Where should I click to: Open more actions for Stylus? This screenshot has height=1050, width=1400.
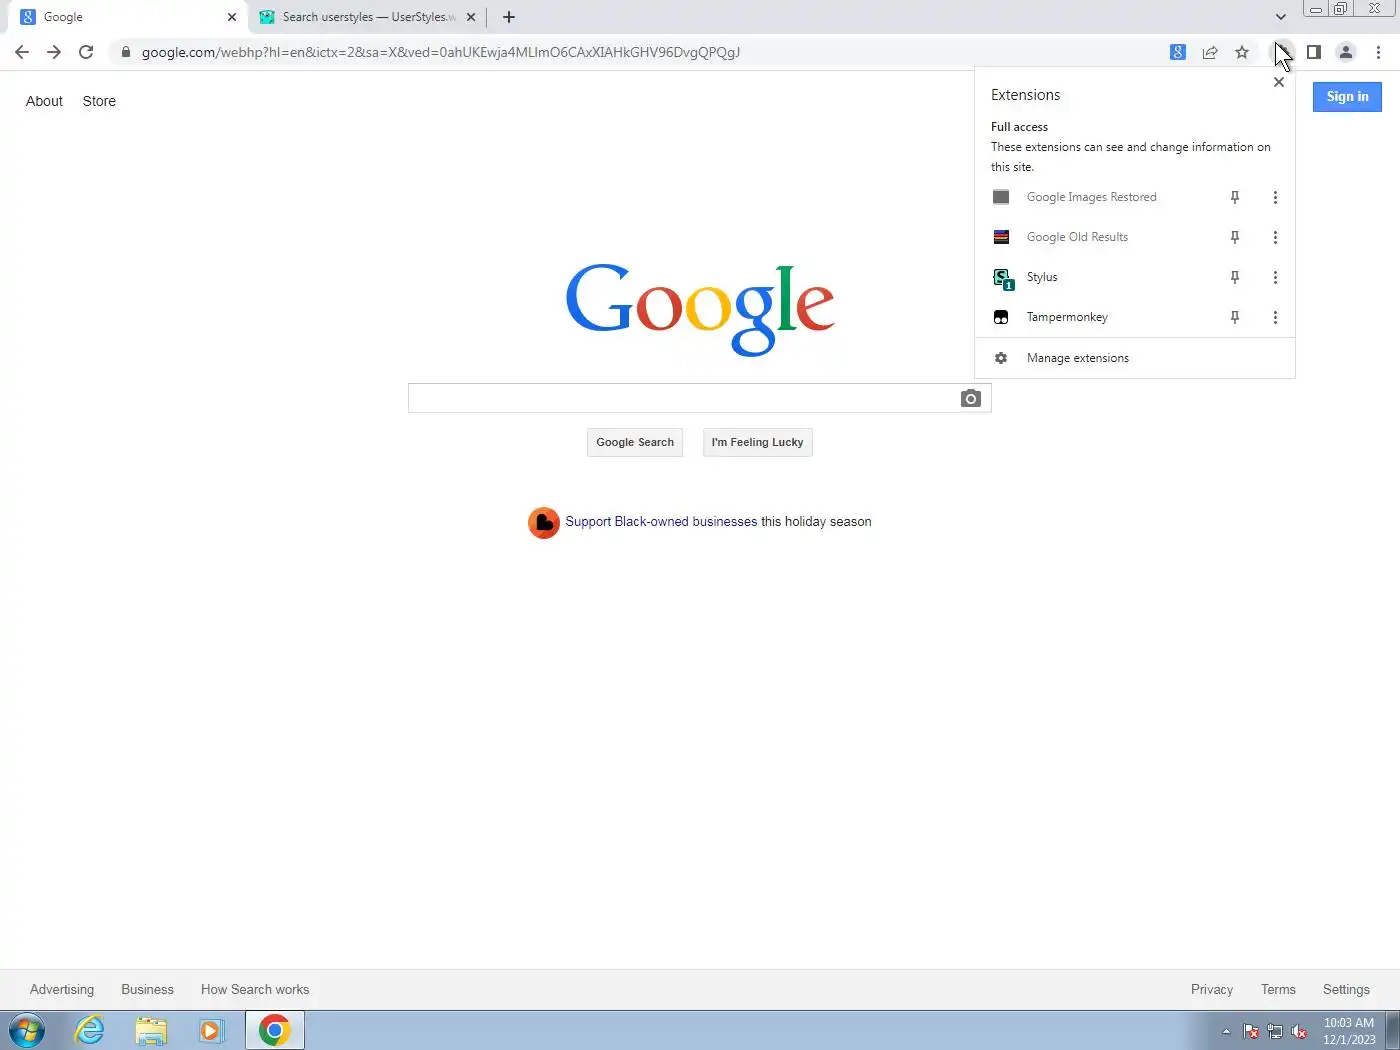(1275, 277)
